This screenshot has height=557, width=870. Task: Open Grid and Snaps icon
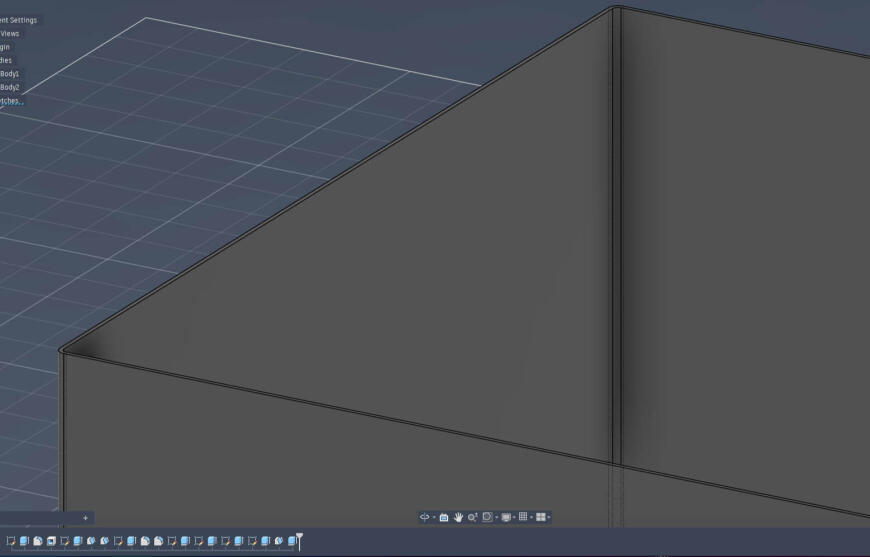pos(523,517)
